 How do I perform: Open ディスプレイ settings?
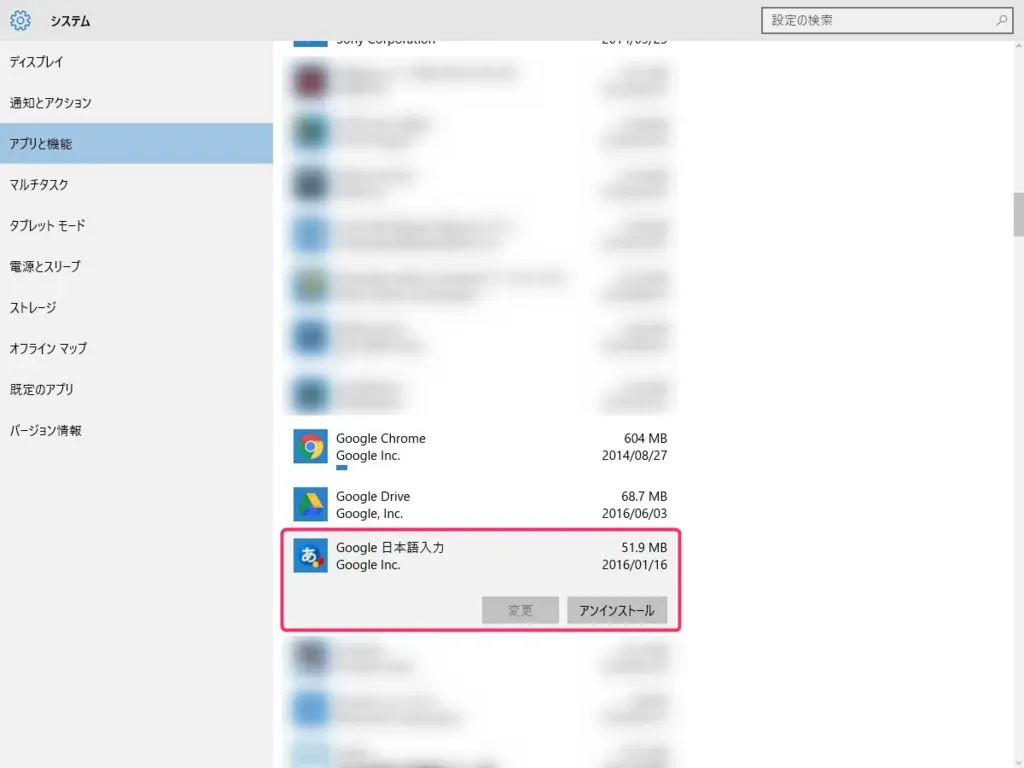point(136,62)
